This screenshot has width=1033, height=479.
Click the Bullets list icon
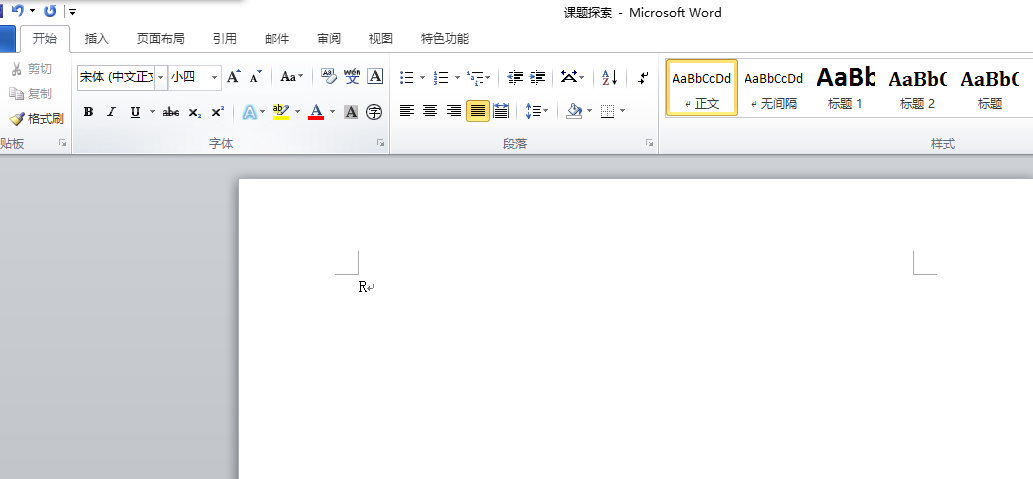tap(407, 78)
